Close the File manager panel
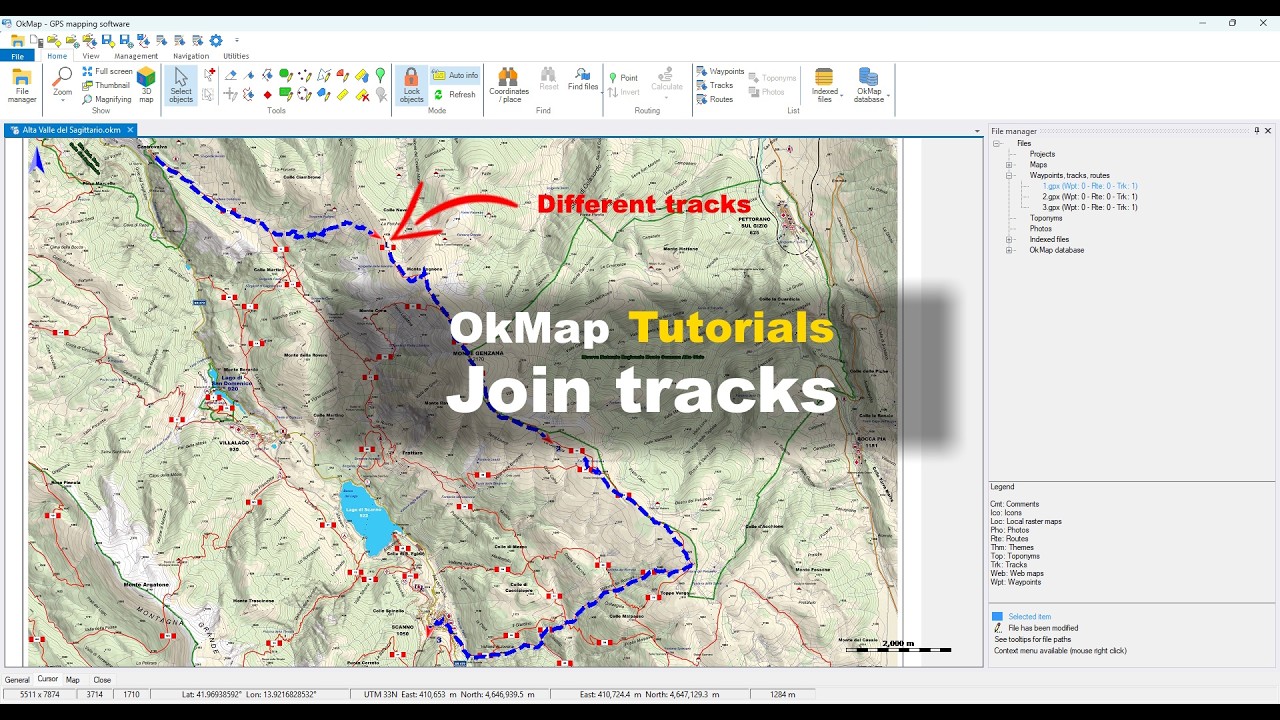 pyautogui.click(x=1268, y=131)
